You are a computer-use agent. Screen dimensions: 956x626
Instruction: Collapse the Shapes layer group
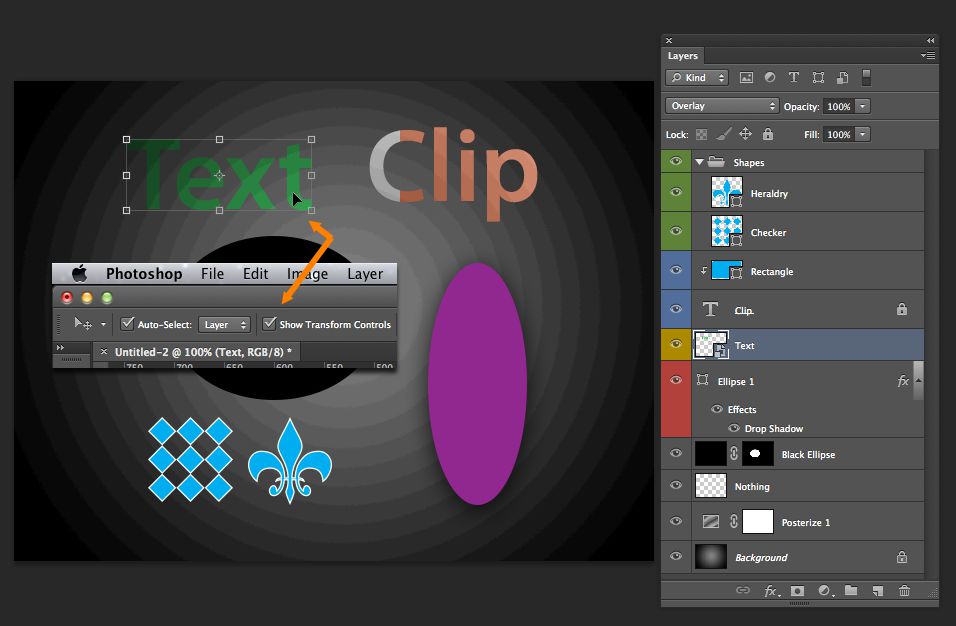point(699,162)
